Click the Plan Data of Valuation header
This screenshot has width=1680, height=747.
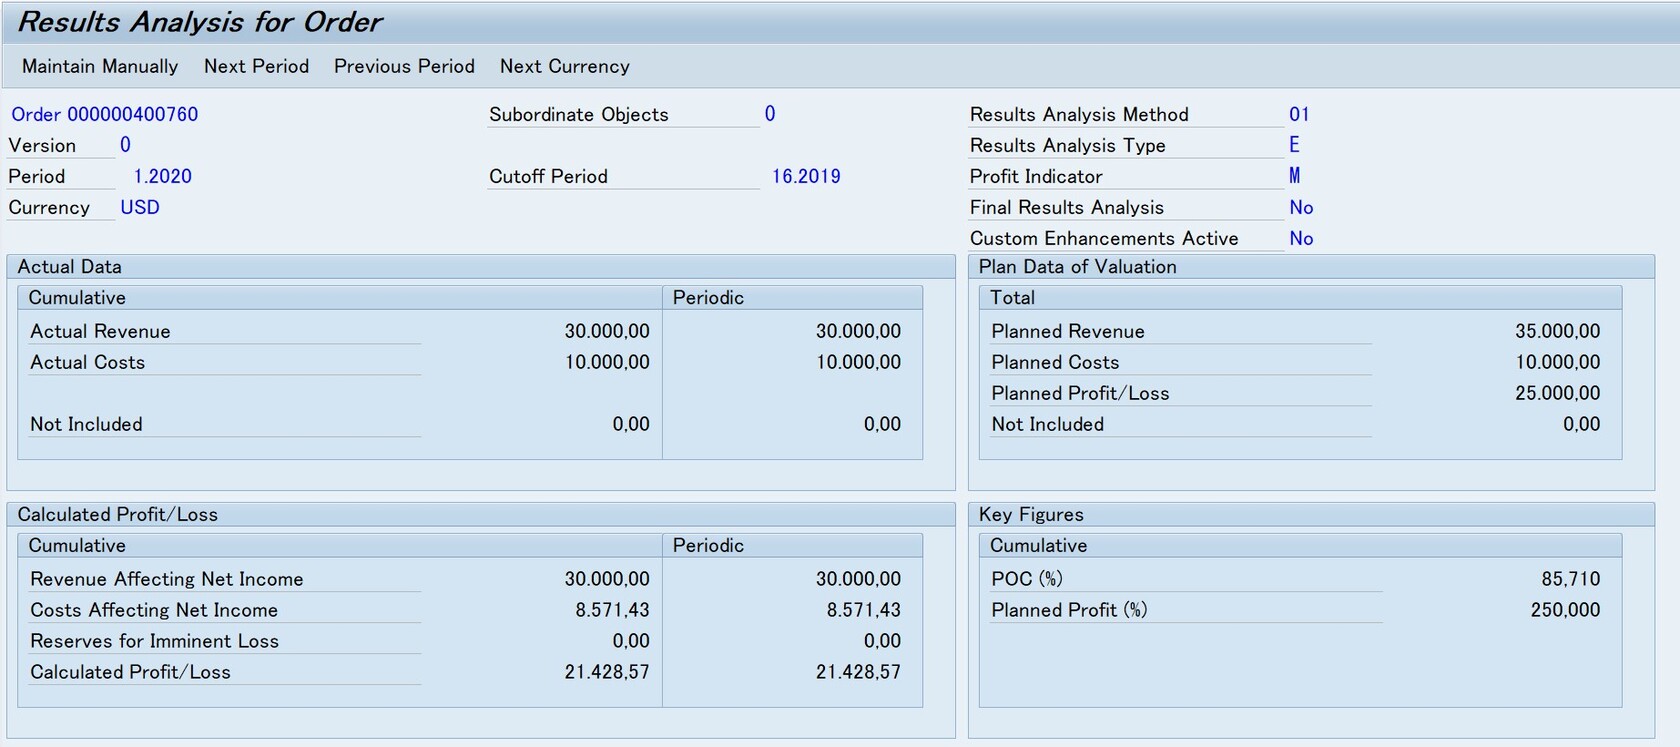(x=1077, y=267)
